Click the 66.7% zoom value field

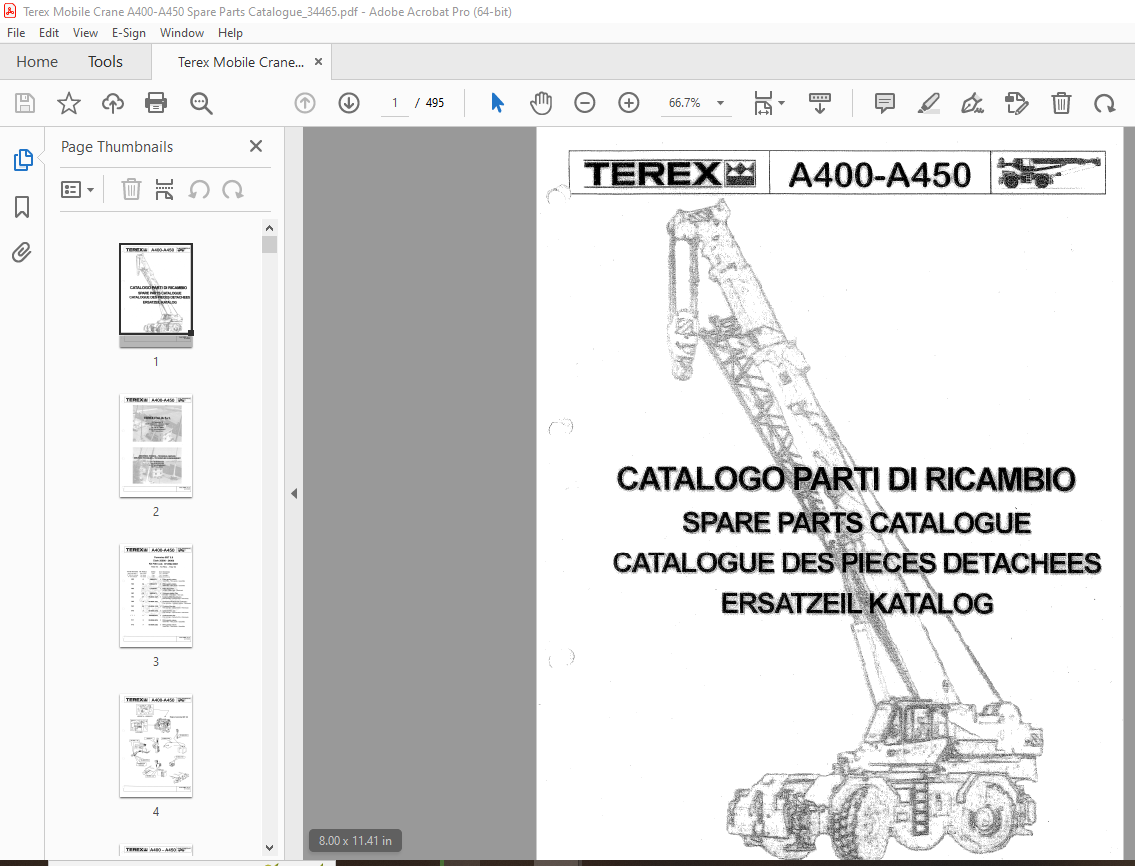click(x=685, y=103)
